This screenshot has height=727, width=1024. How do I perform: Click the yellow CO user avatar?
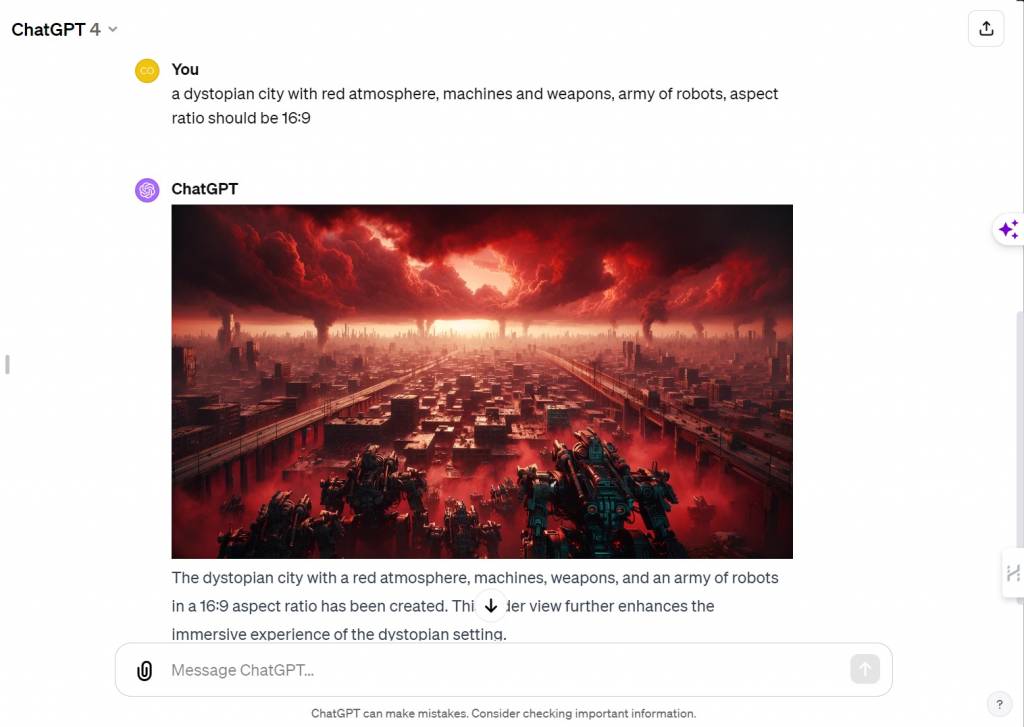[147, 71]
